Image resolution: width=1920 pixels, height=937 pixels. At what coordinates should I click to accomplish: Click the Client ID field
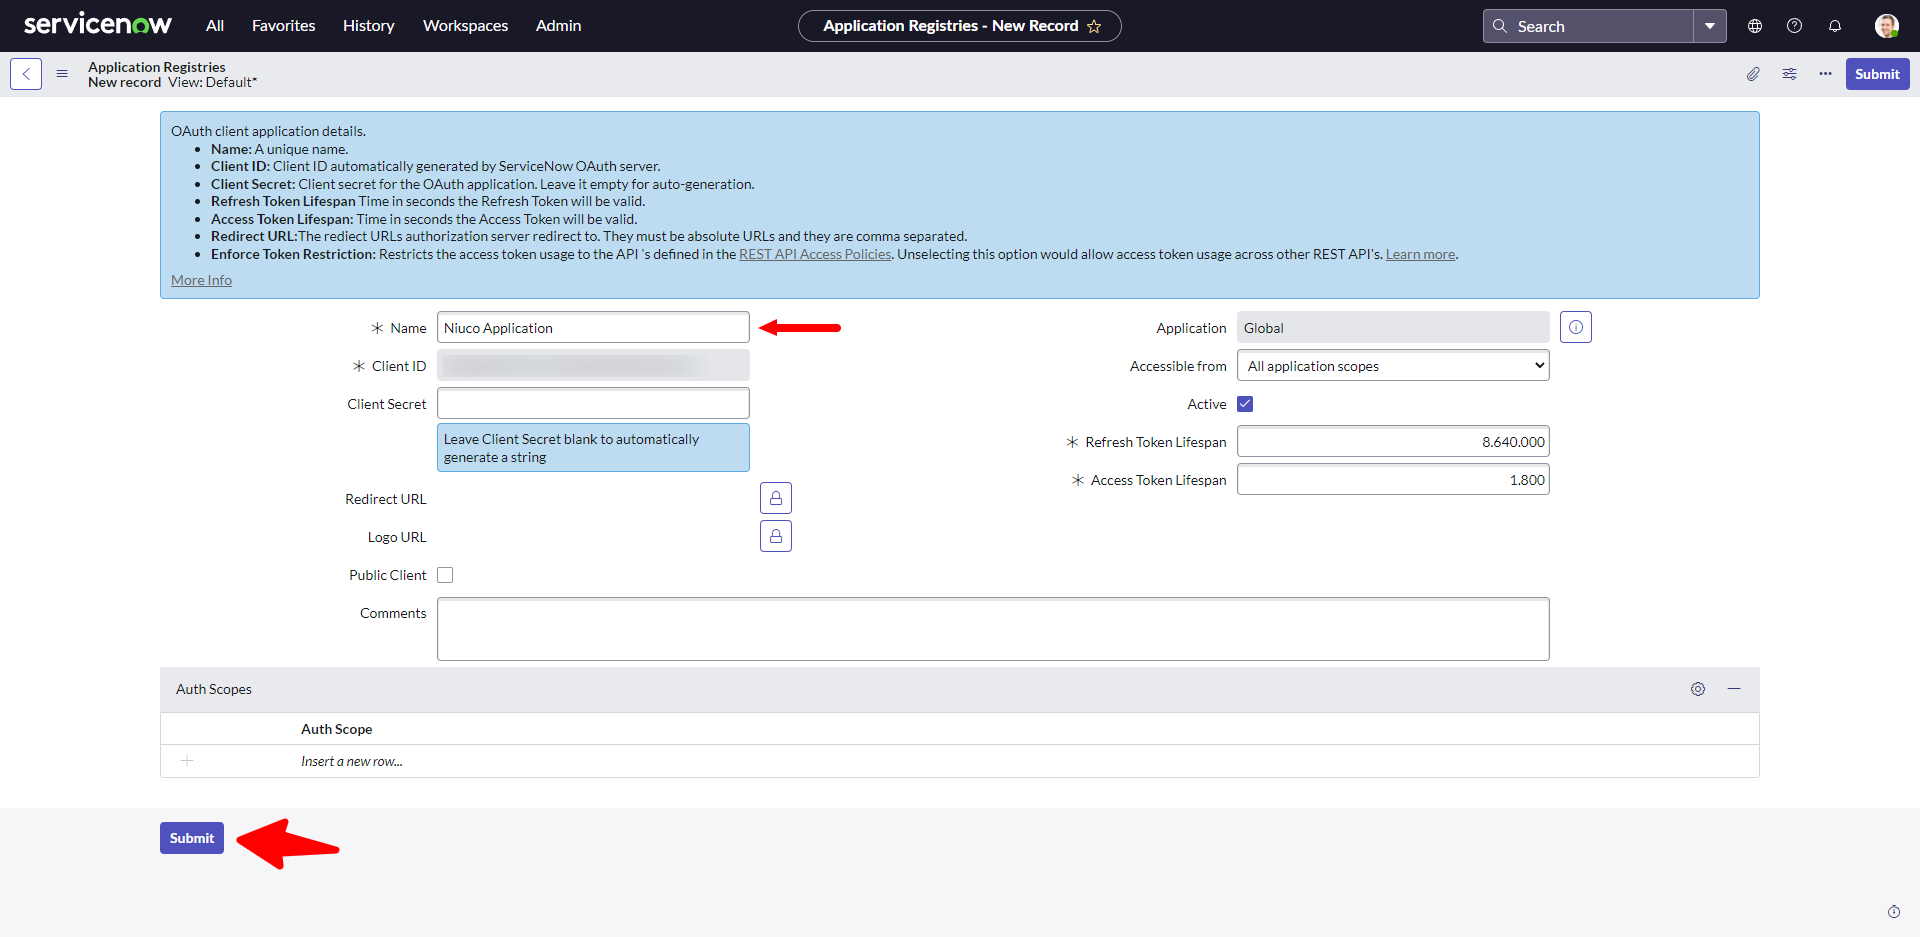coord(593,366)
